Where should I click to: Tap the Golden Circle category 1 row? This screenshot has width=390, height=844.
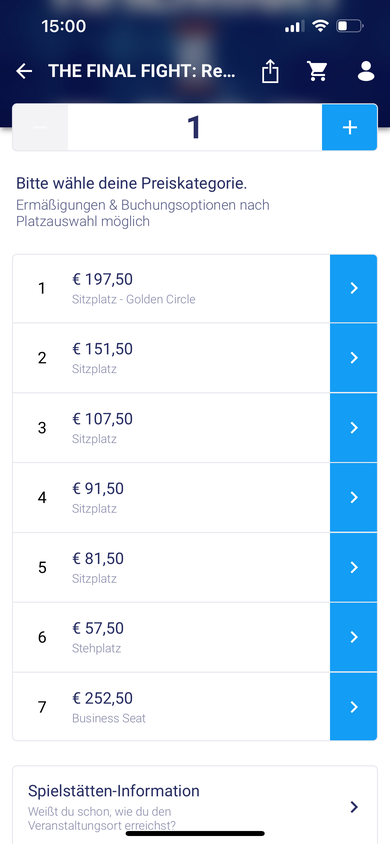click(x=195, y=289)
